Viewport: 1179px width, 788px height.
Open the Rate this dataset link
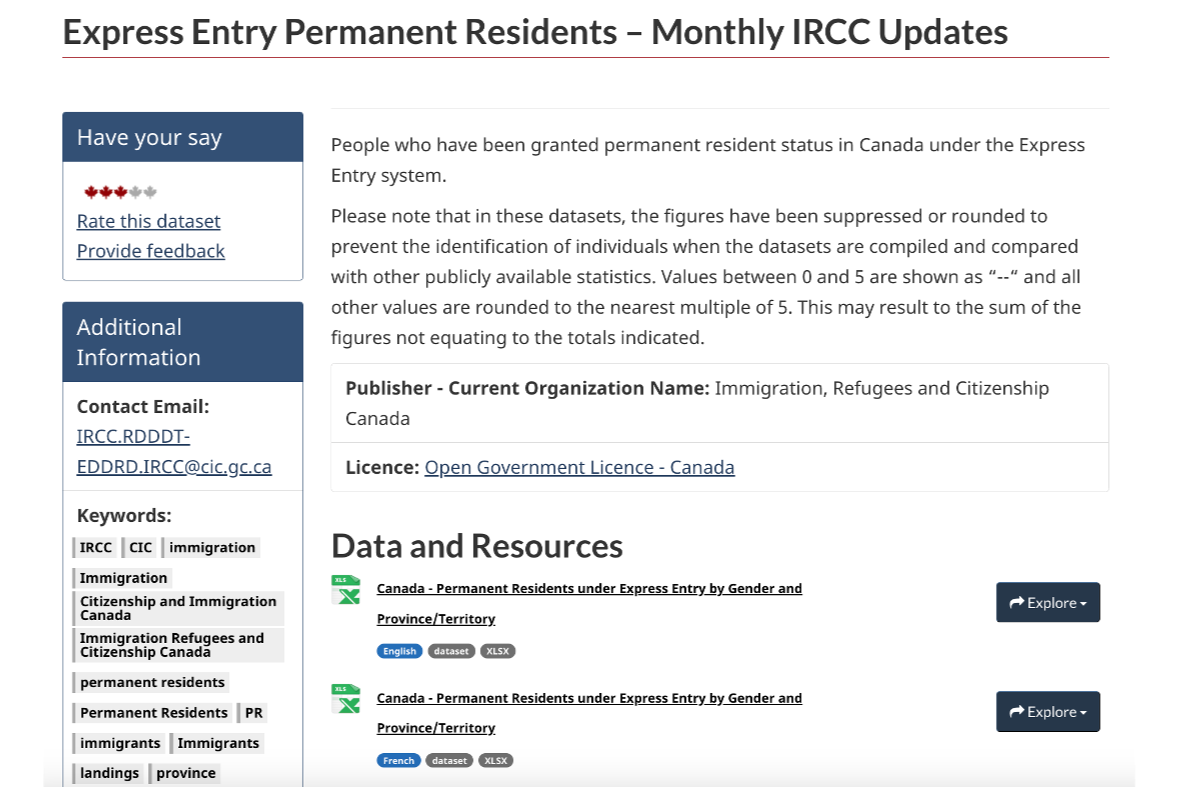point(148,221)
